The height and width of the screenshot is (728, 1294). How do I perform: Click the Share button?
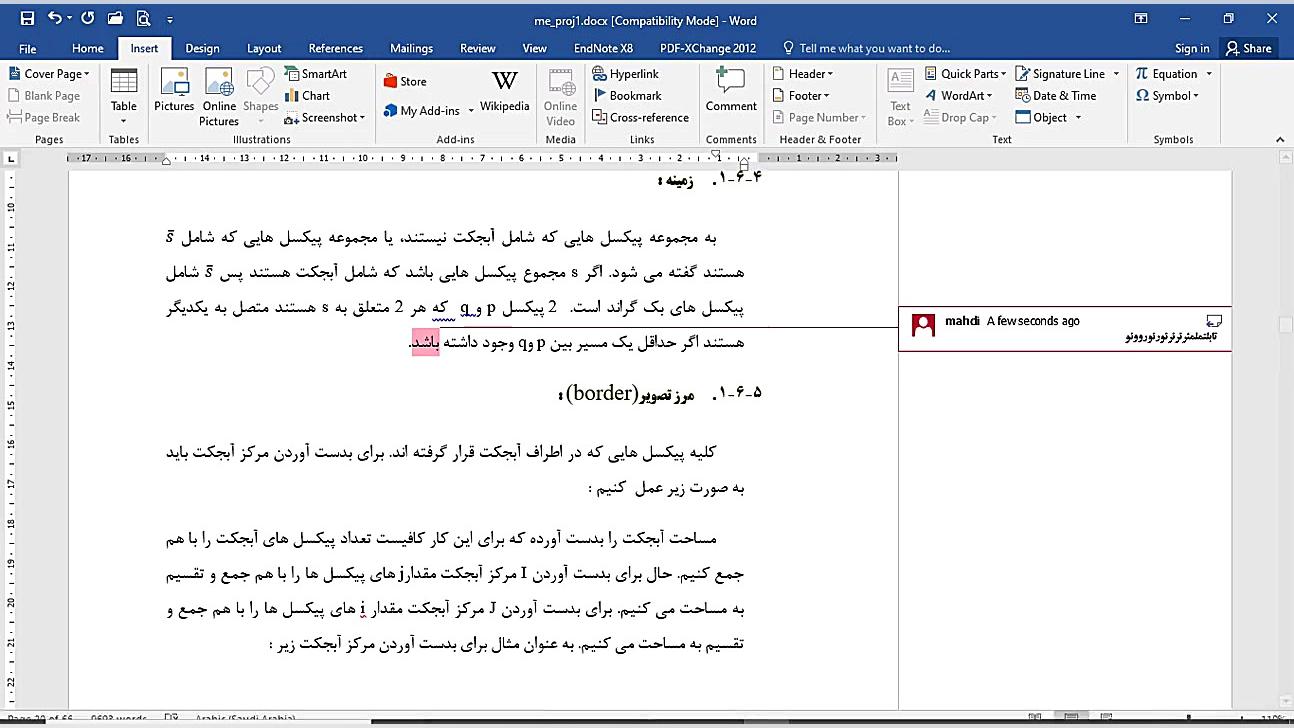[x=1247, y=47]
